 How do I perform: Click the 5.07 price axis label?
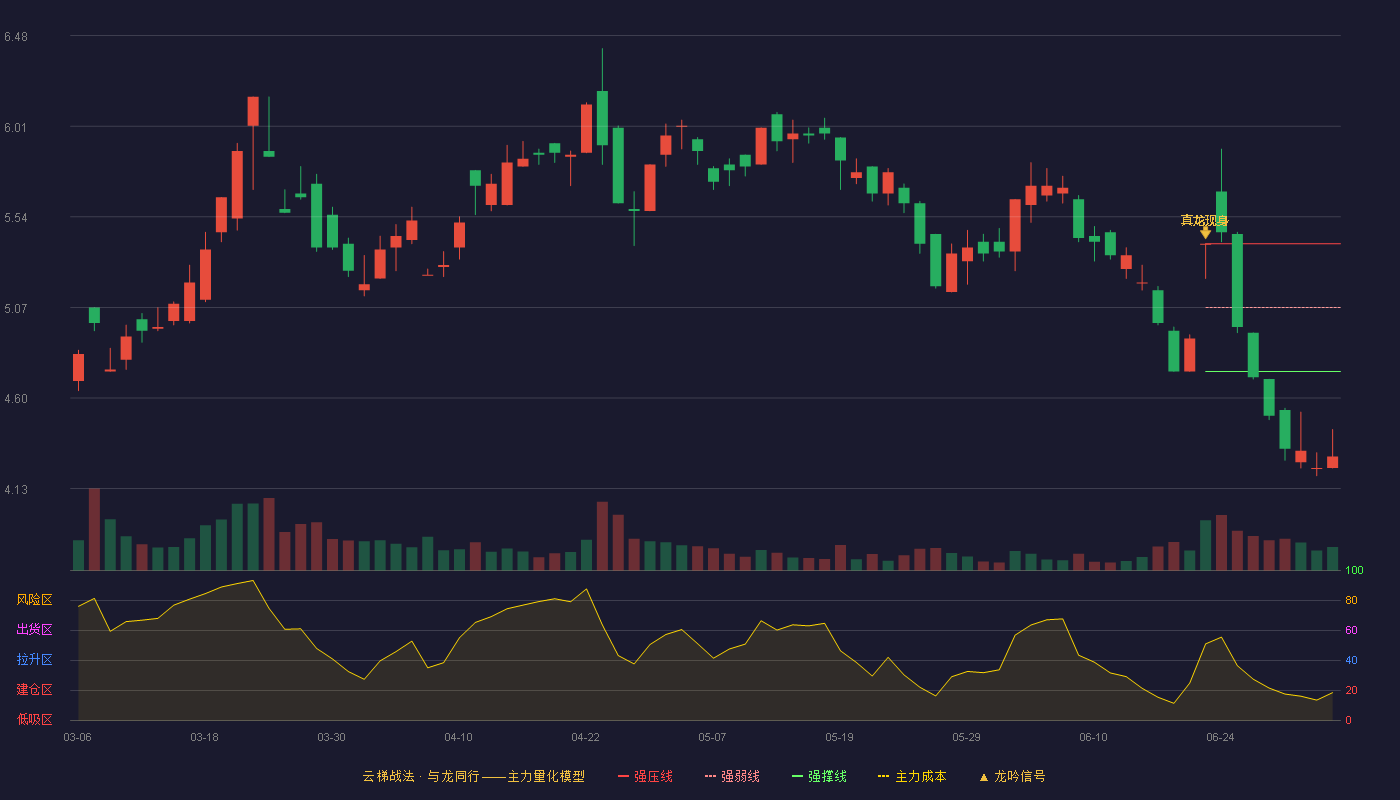16,309
